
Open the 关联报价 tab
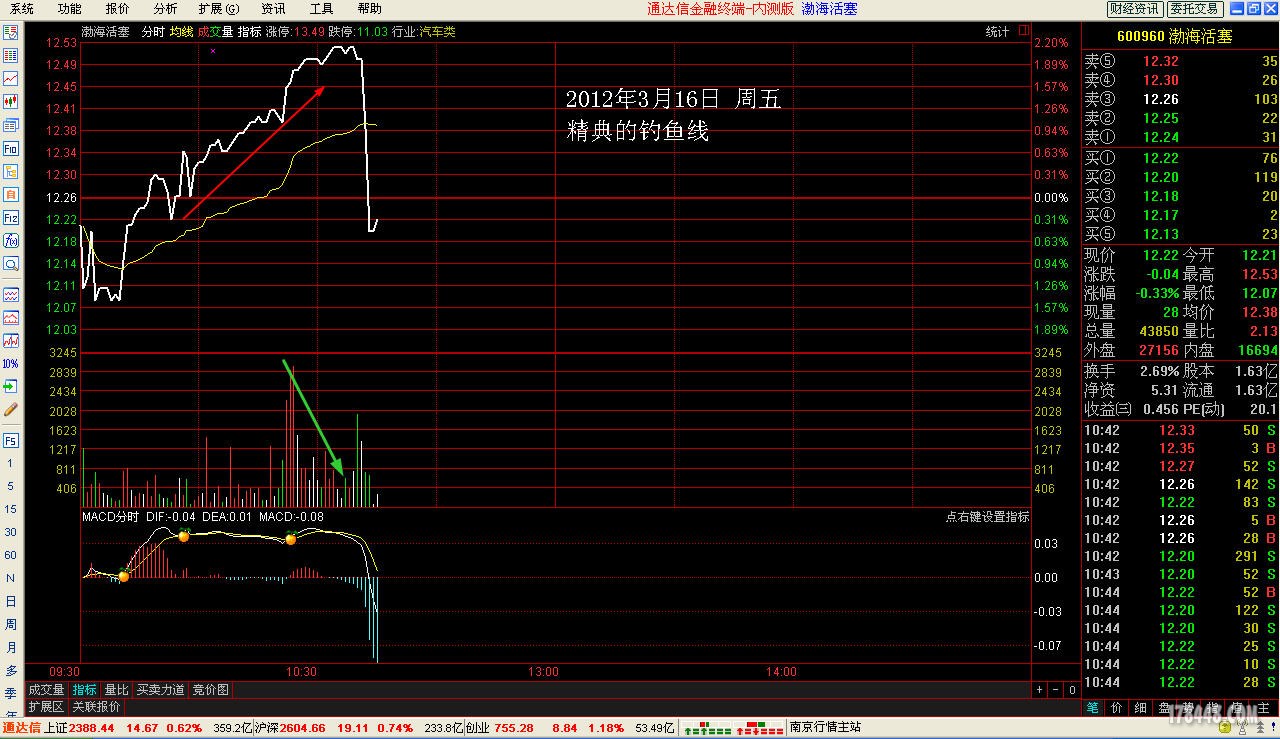96,707
